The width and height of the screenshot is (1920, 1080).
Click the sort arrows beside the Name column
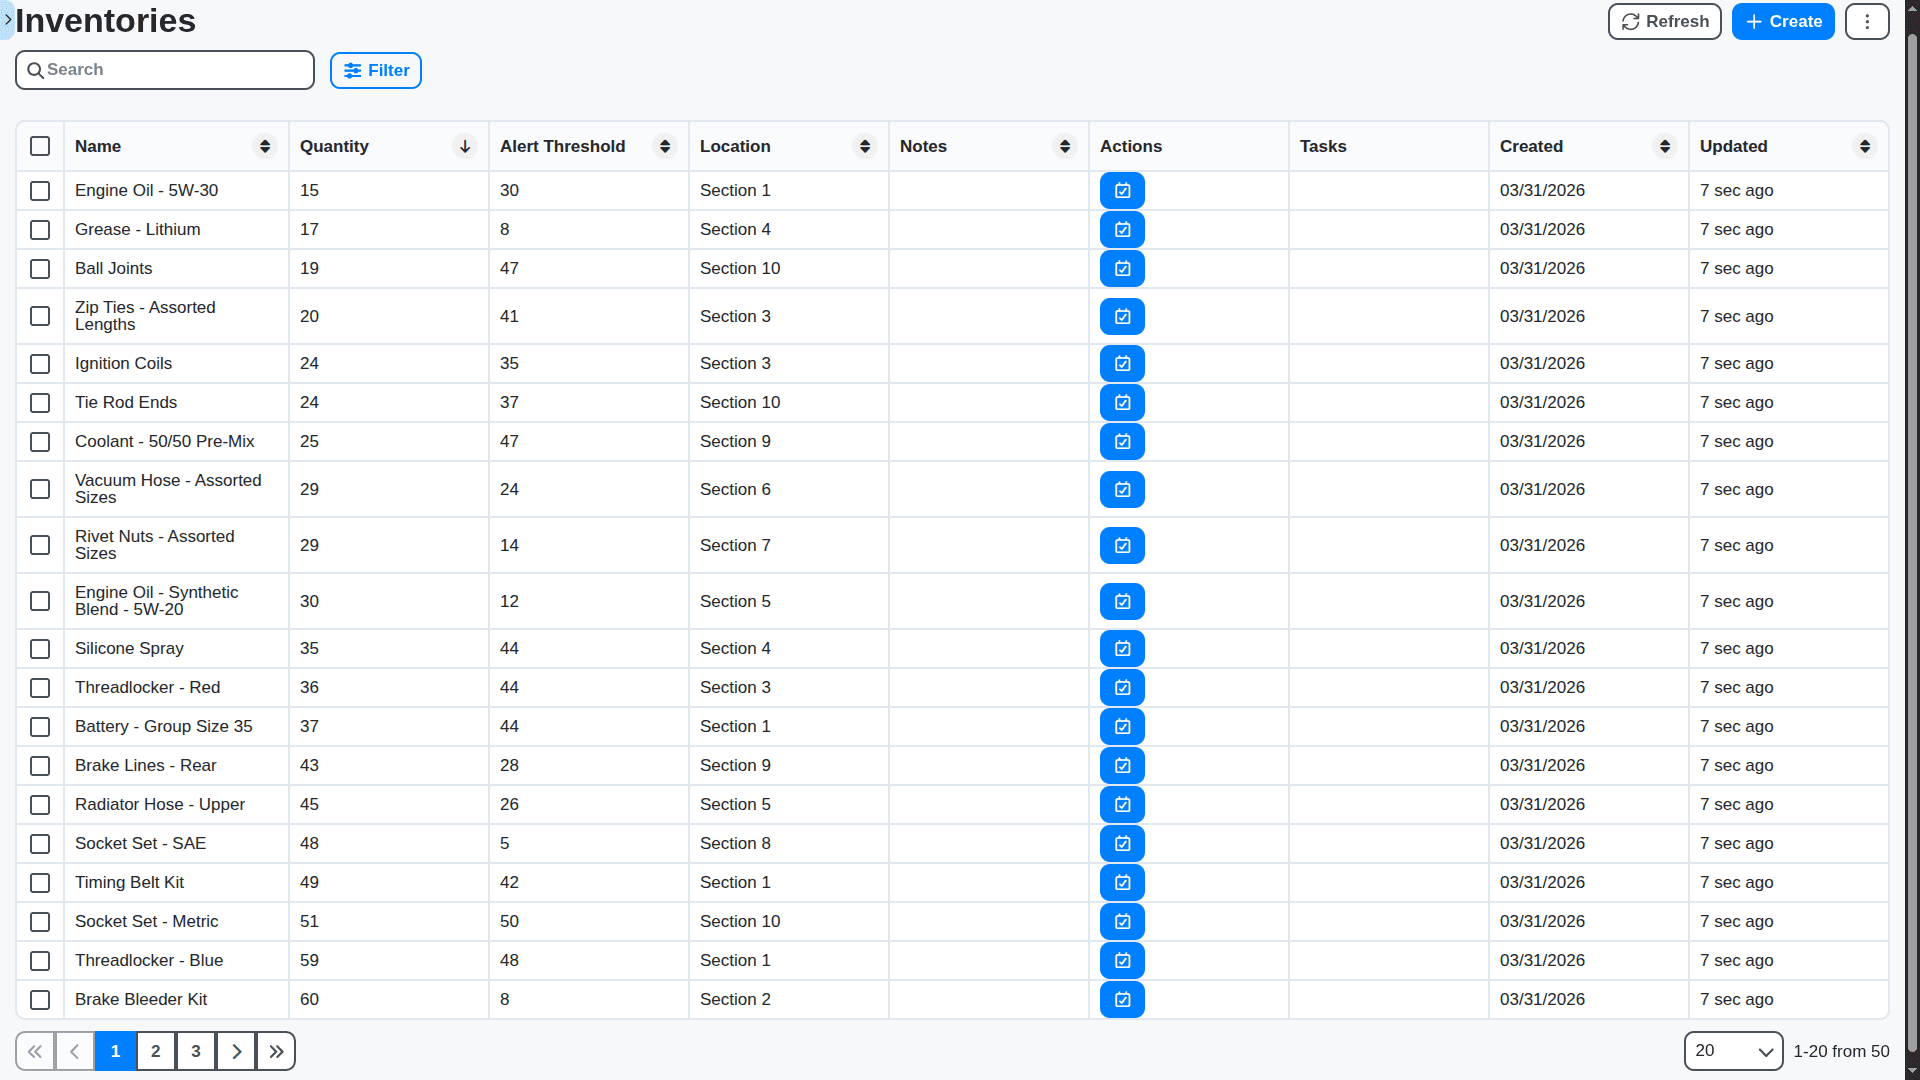[264, 146]
